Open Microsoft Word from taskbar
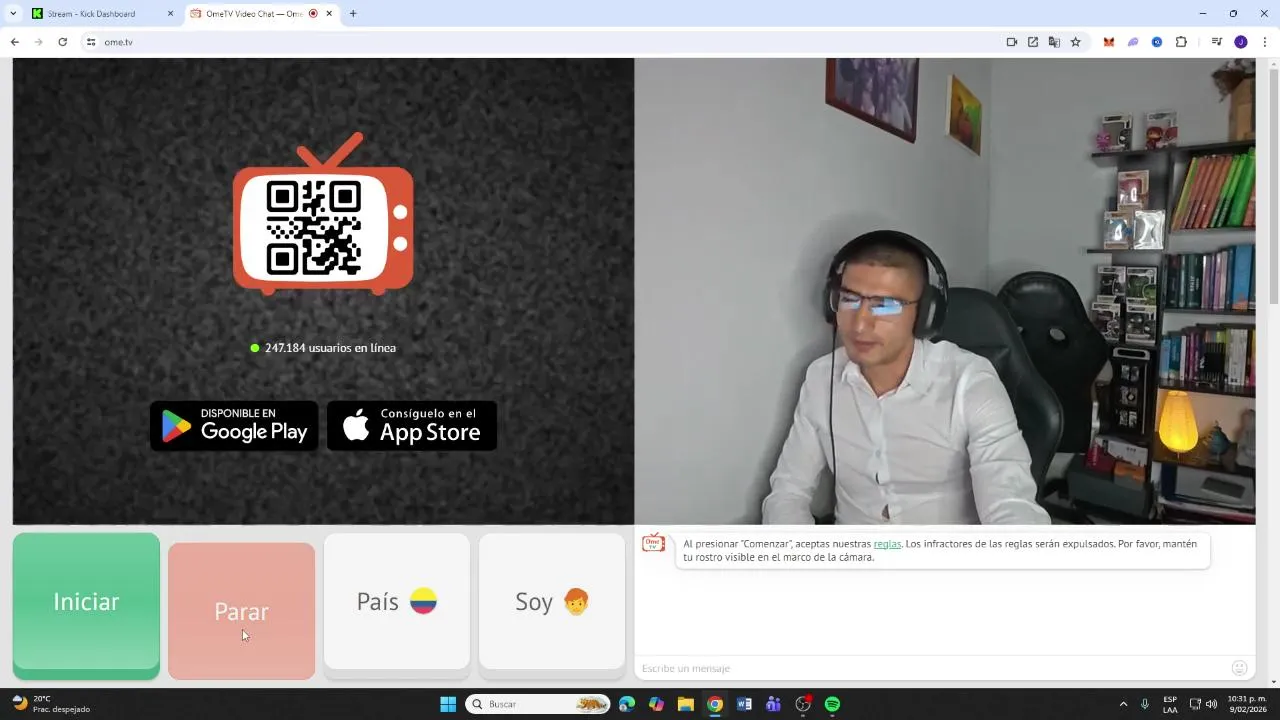 (x=744, y=704)
